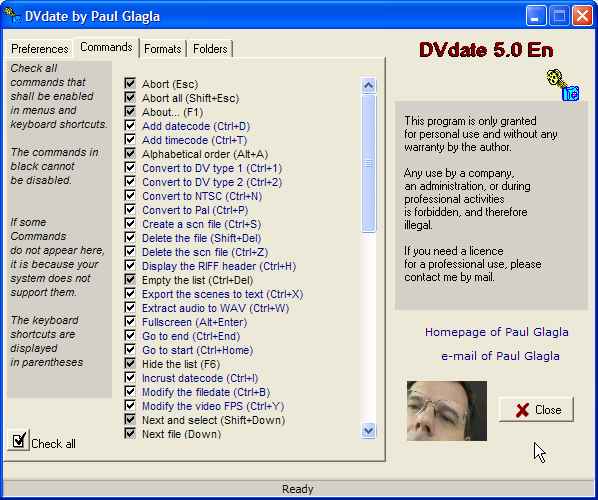Minimize the DVdate window
Screen dimensions: 598x500
coord(536,16)
